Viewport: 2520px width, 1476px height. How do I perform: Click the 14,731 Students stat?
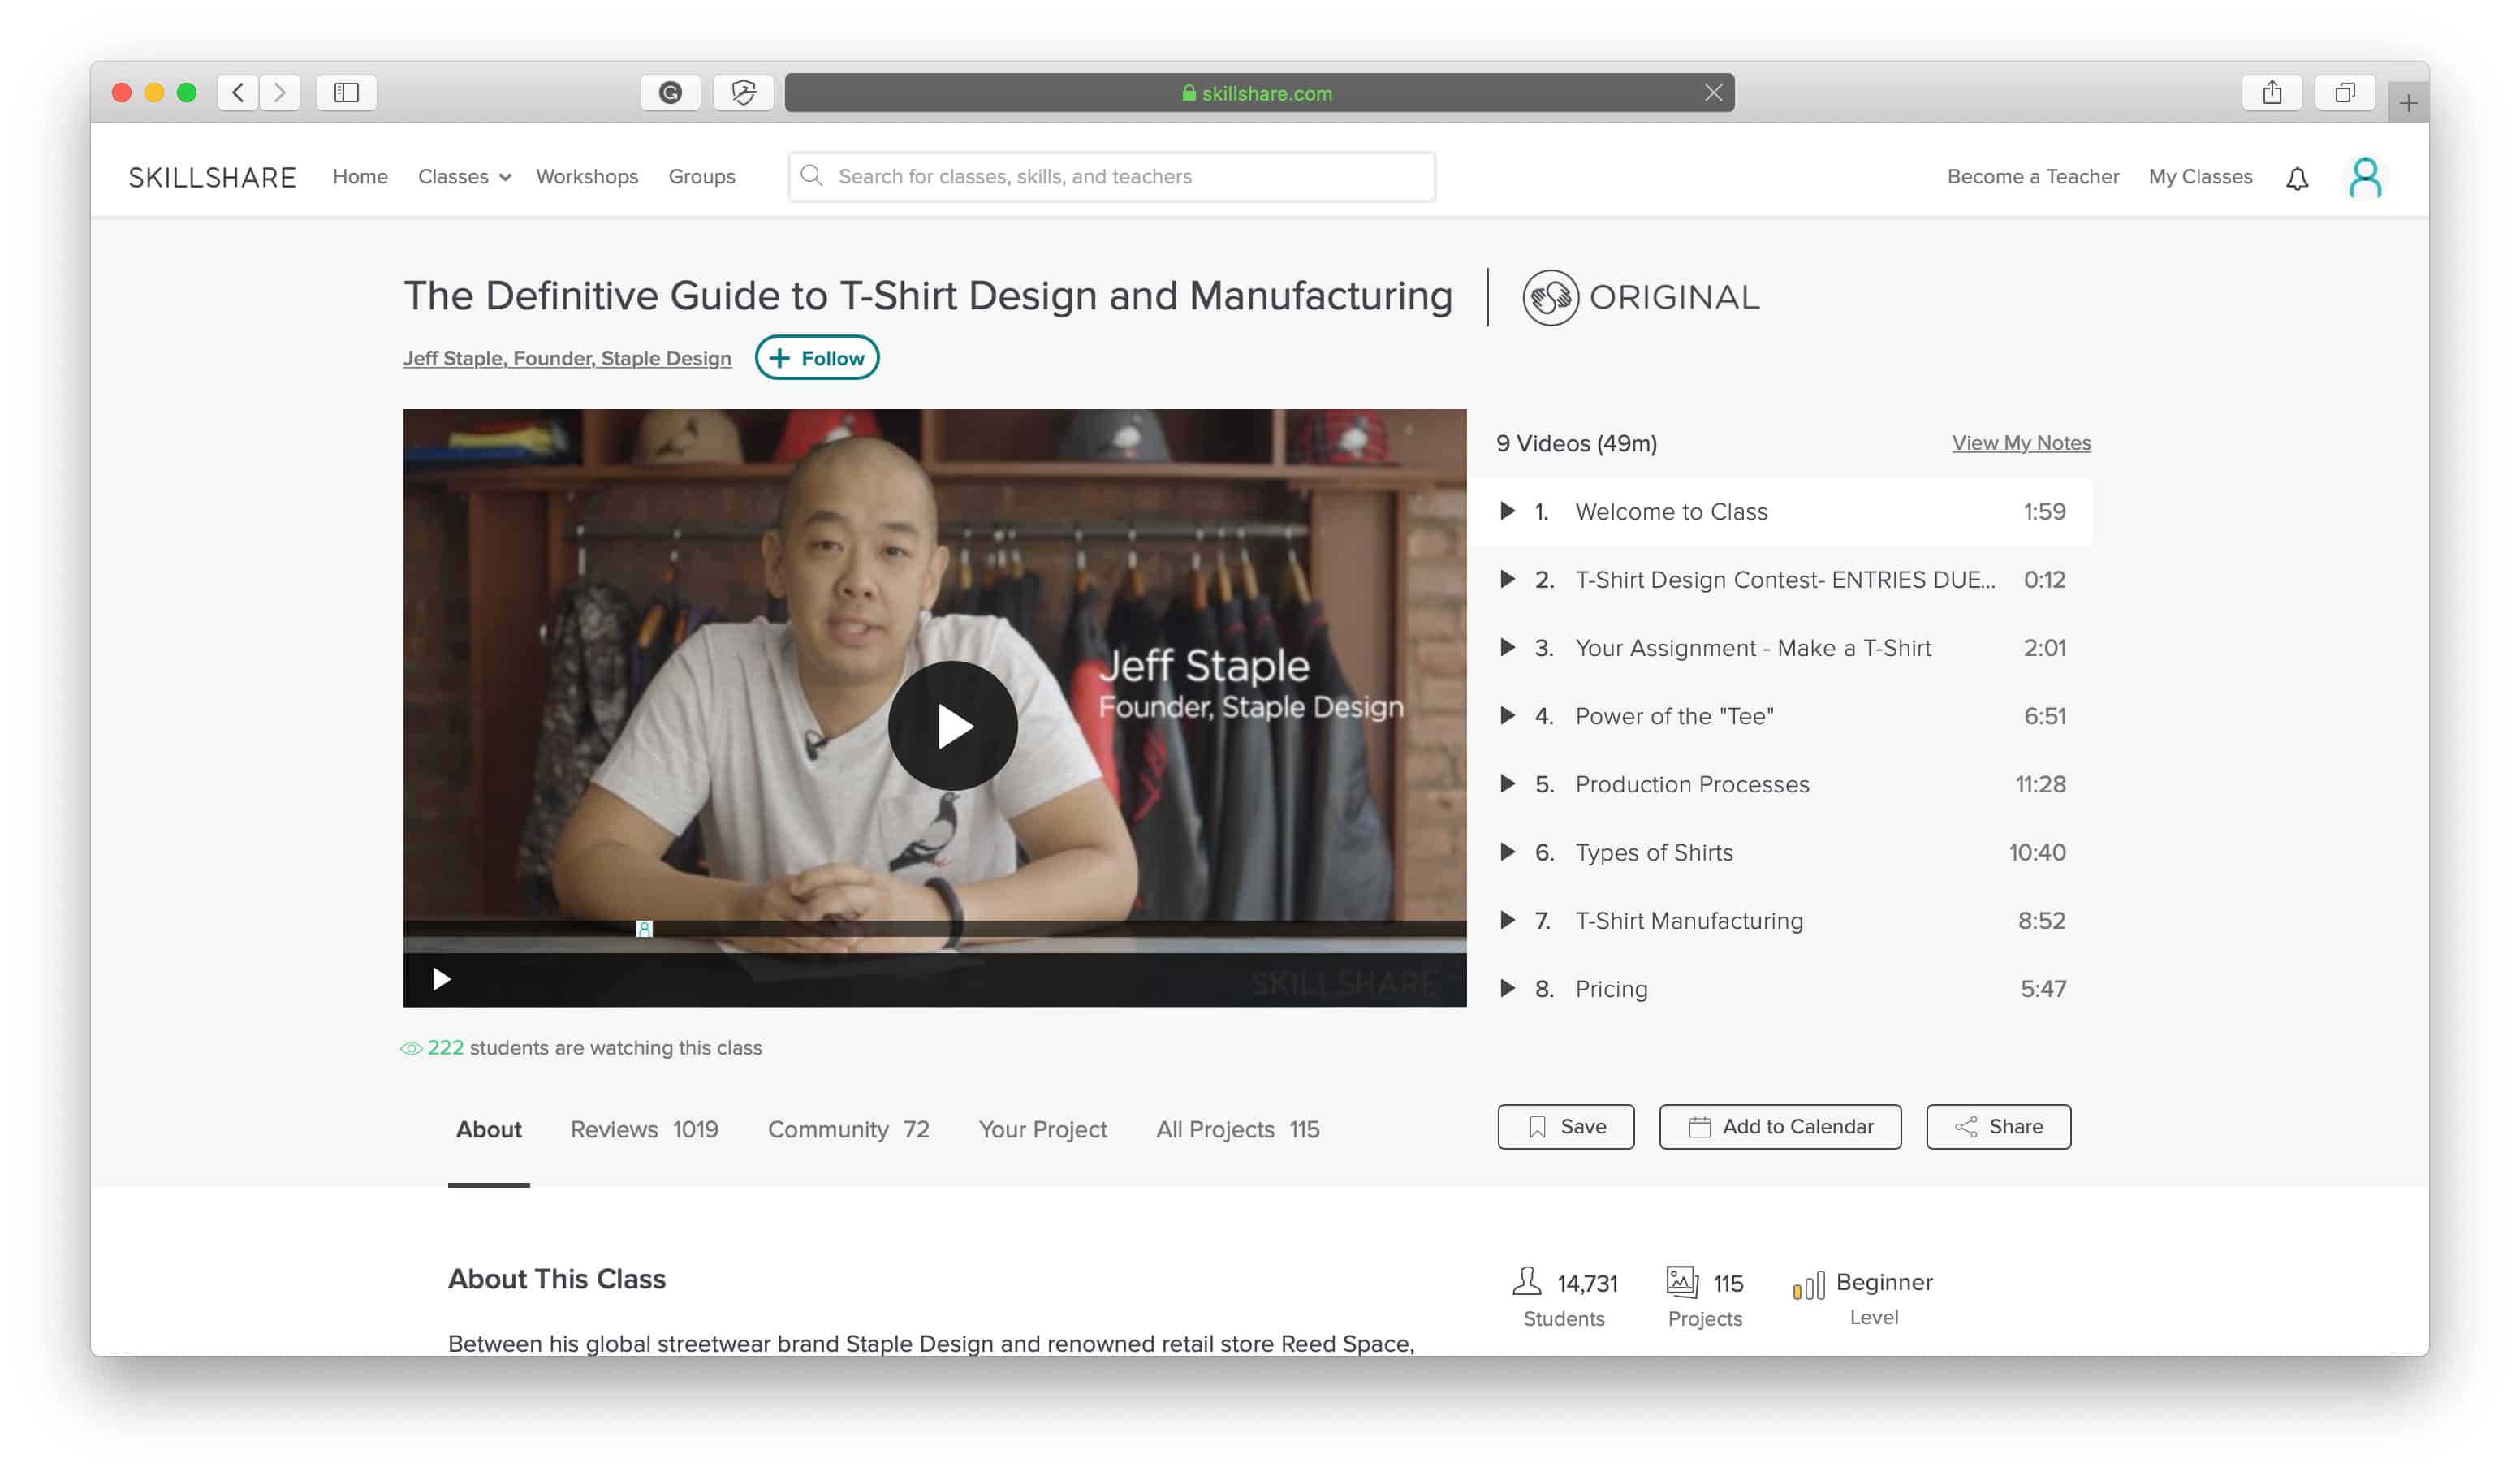[1565, 1297]
